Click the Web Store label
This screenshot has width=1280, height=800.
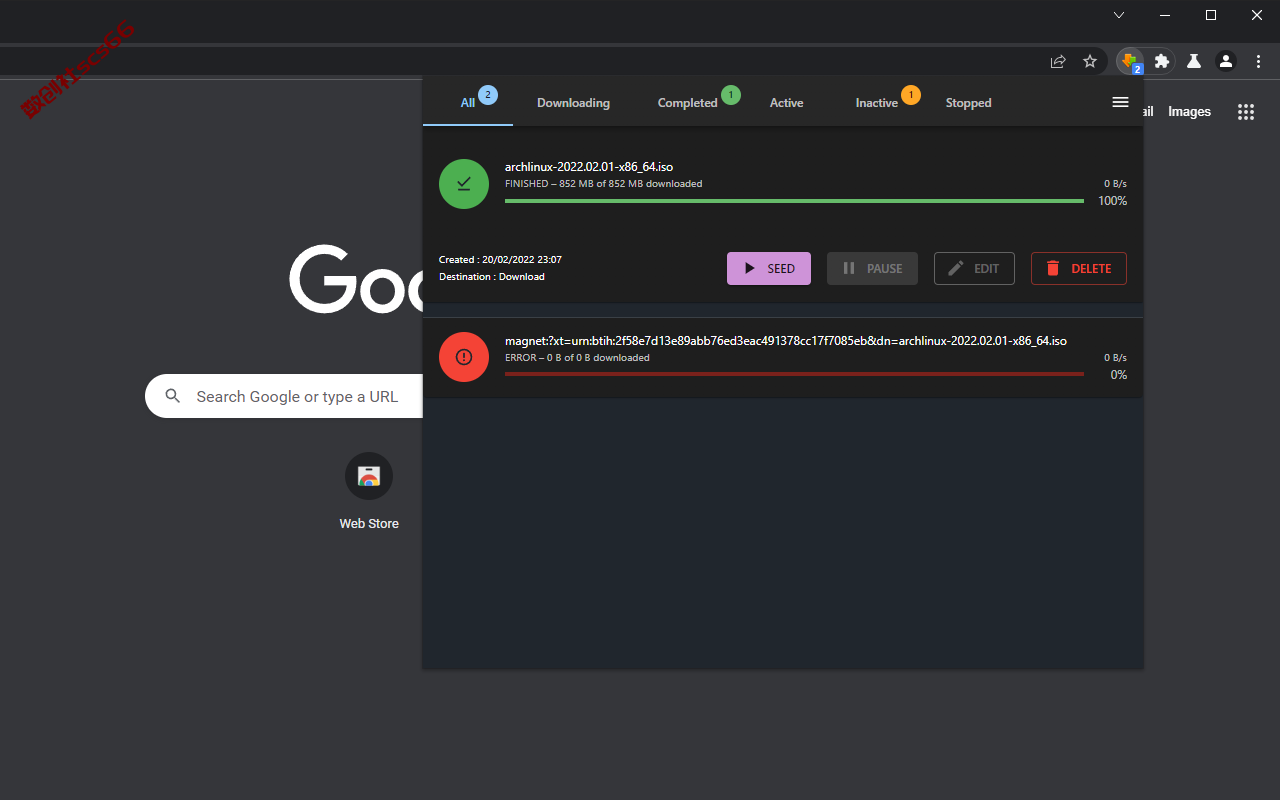pos(369,523)
